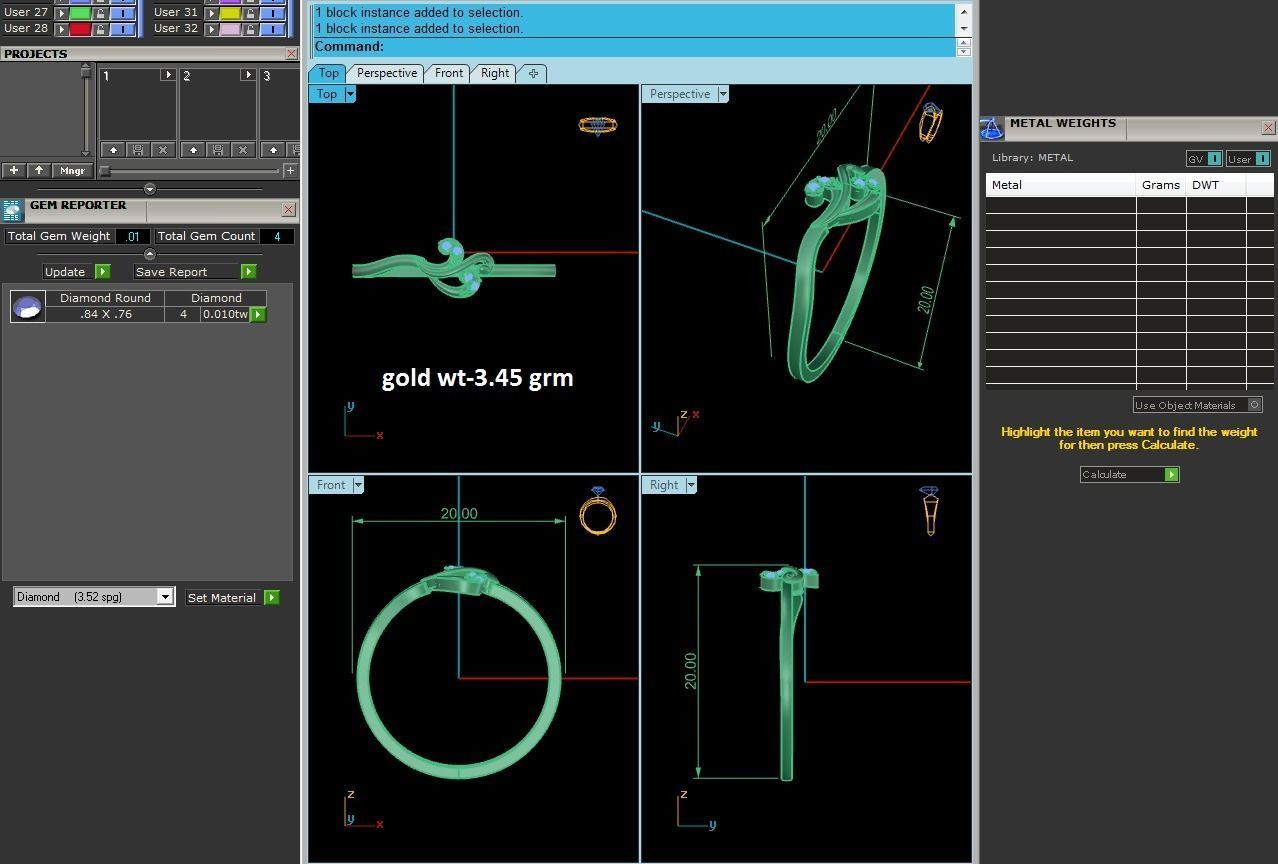This screenshot has width=1278, height=864.
Task: Toggle the User library switch in Metal Weights
Action: (x=1262, y=159)
